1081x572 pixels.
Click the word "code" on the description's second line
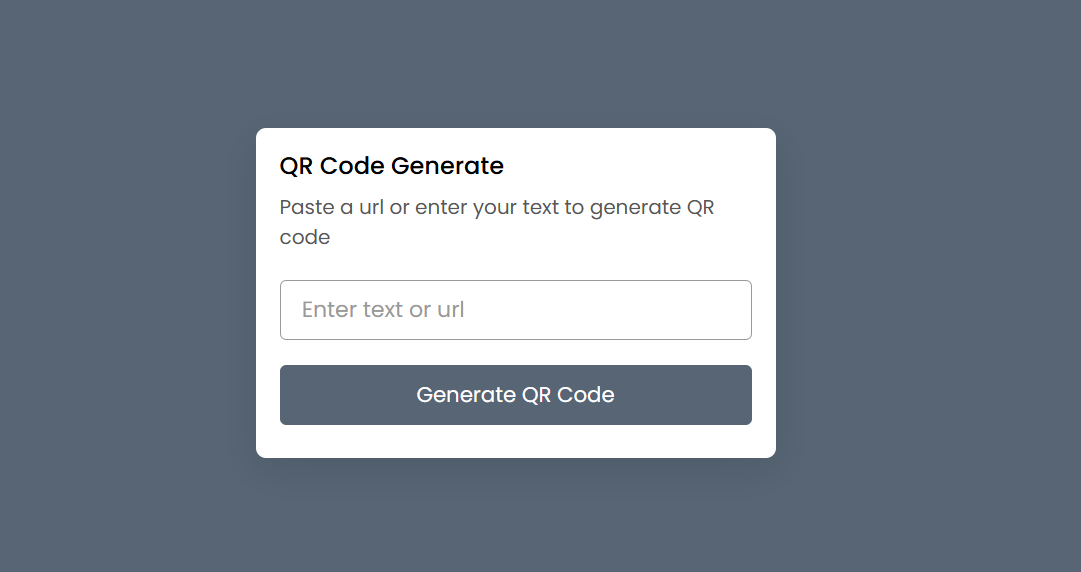point(305,238)
